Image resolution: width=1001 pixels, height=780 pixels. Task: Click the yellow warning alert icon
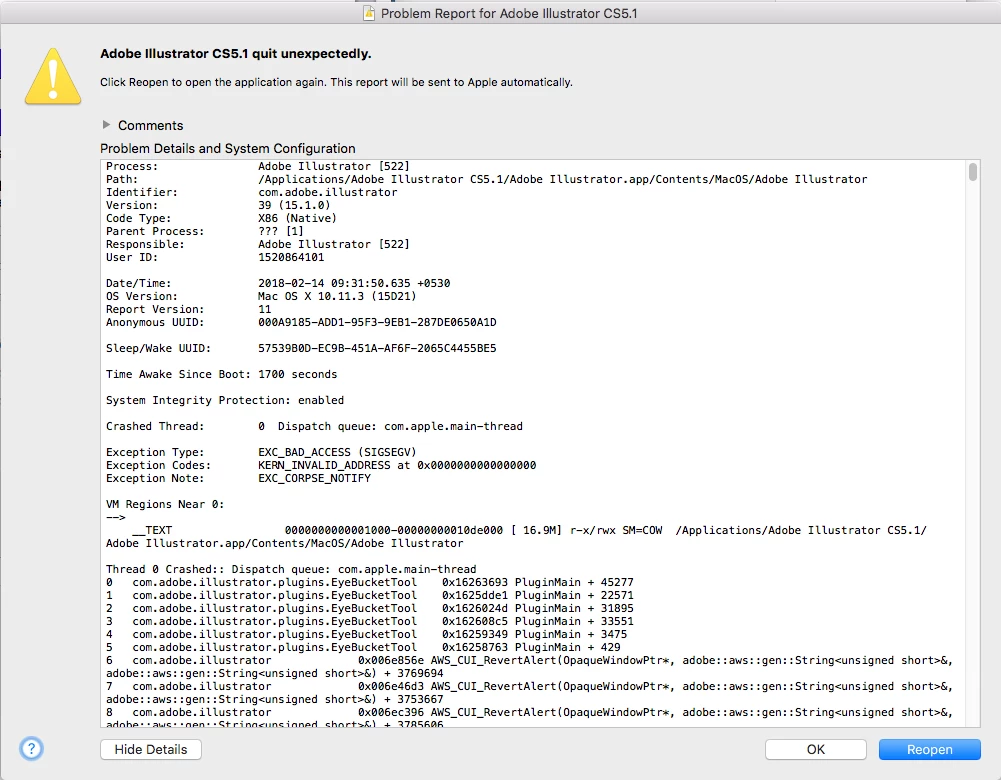53,77
